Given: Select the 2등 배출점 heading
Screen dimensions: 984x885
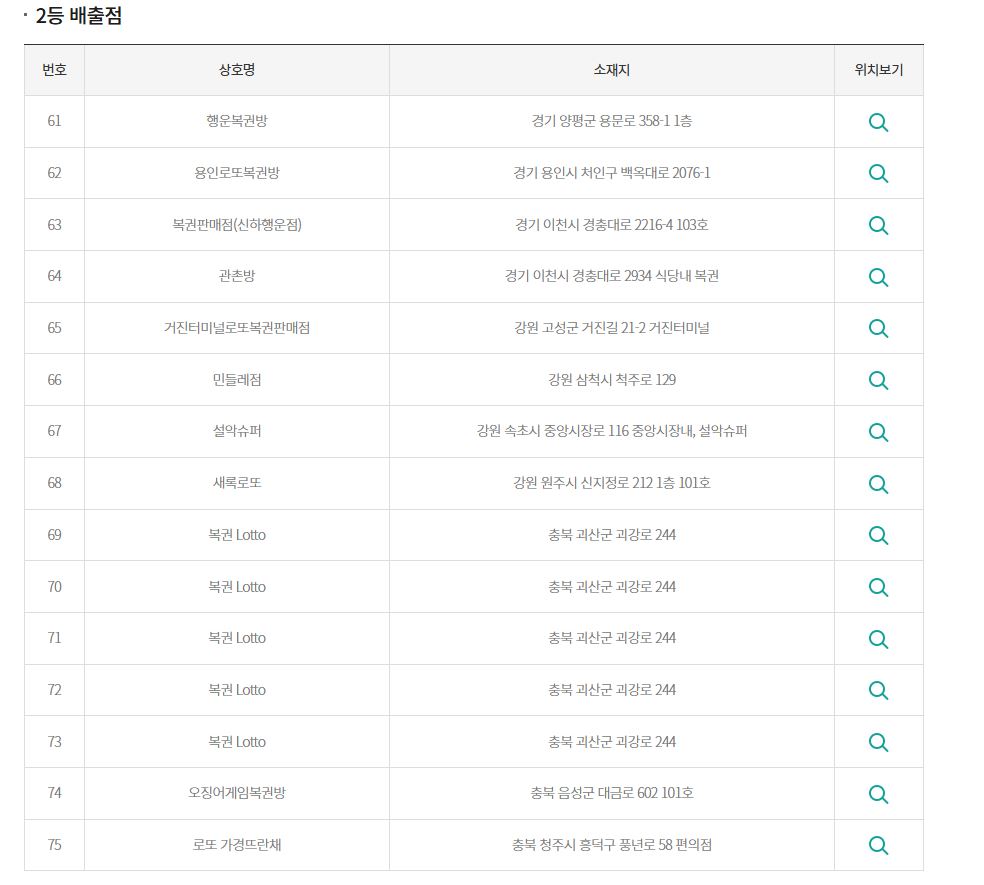Looking at the screenshot, I should [78, 16].
